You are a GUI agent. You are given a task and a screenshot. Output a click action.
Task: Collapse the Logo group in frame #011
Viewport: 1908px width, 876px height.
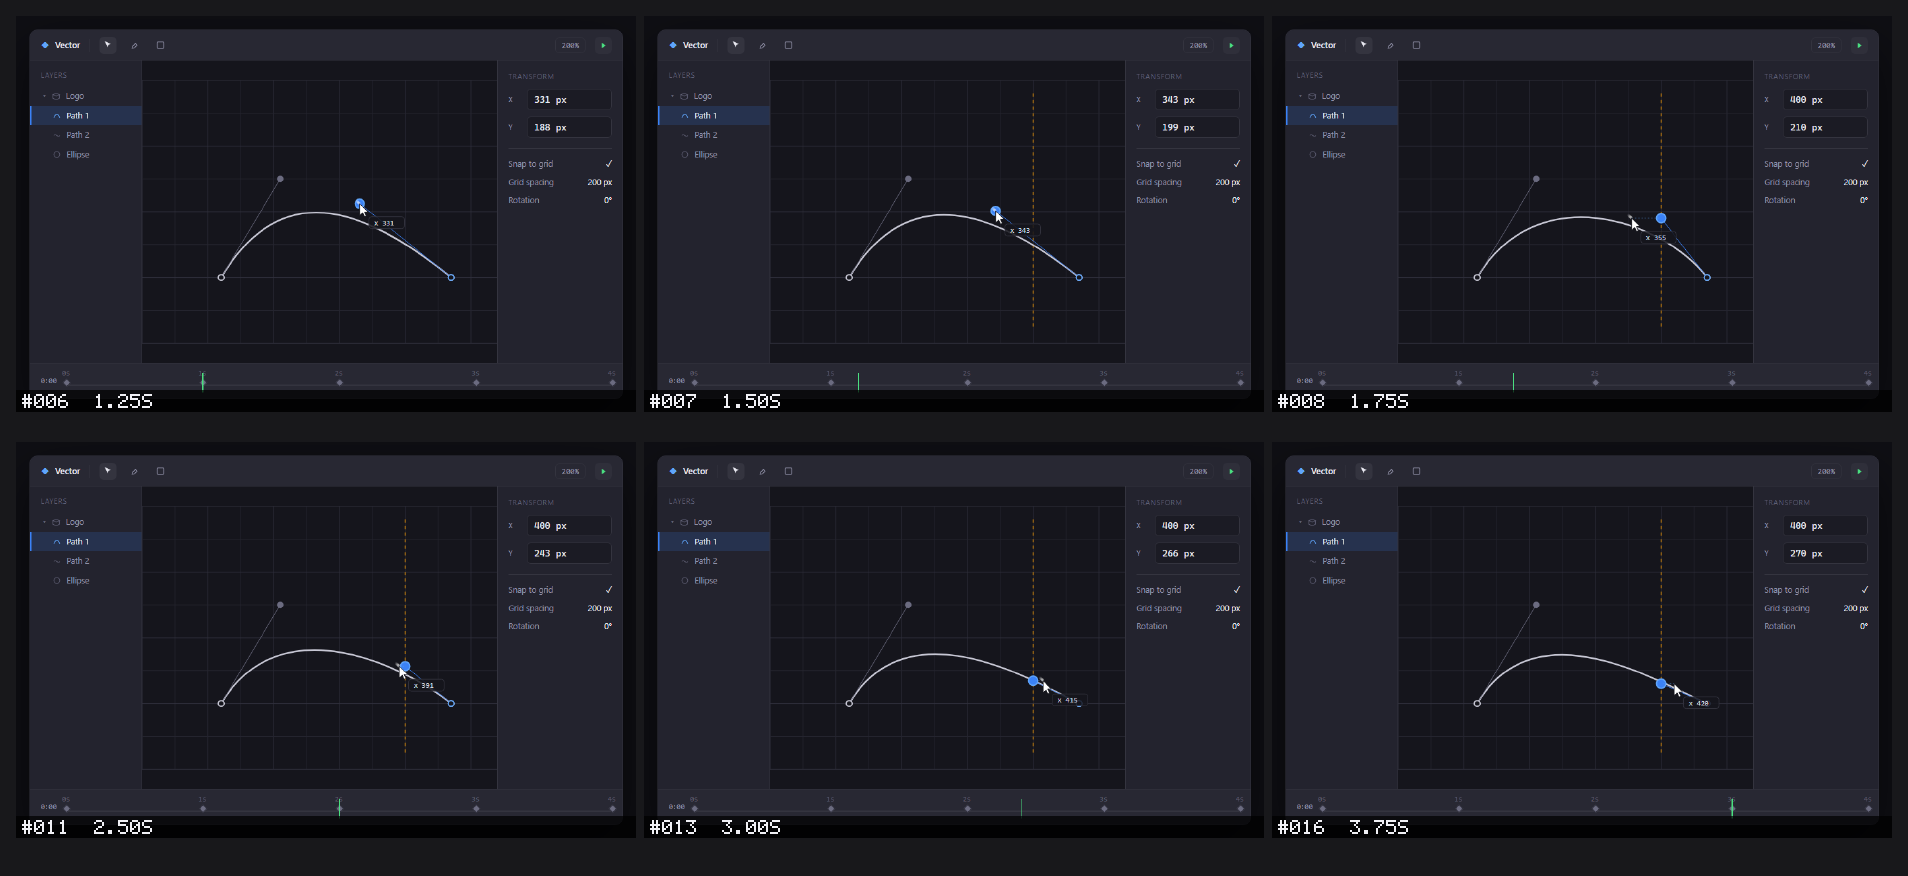[x=44, y=522]
